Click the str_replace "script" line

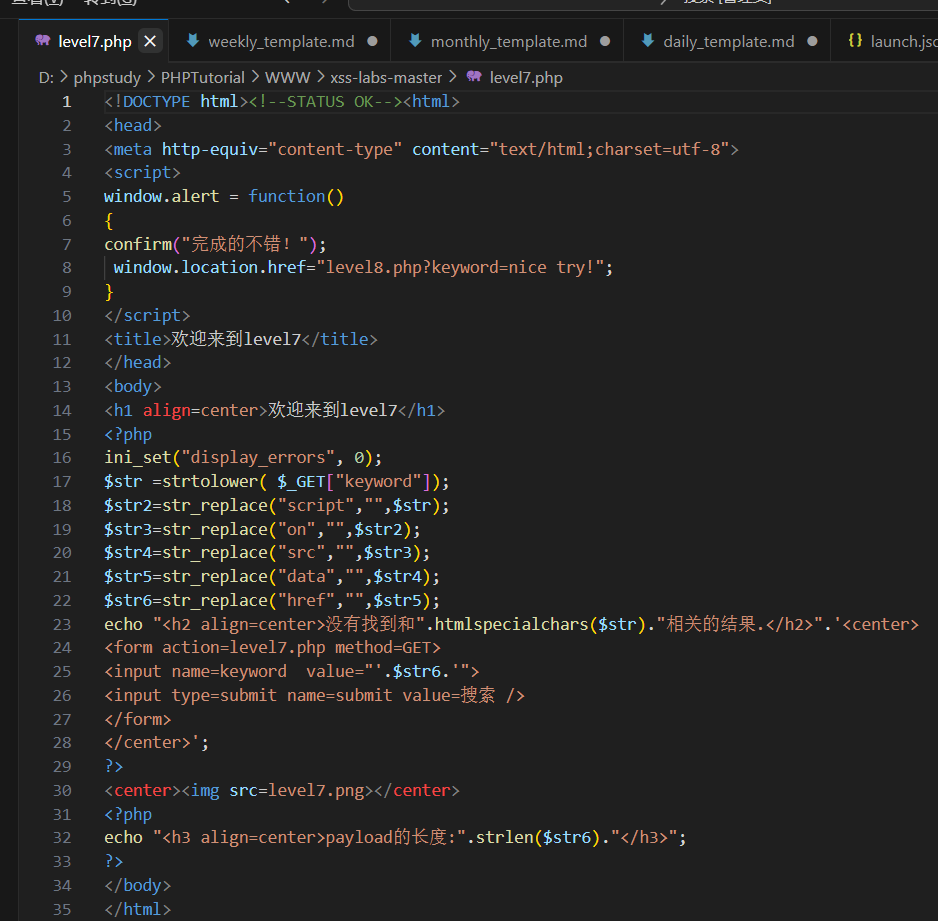[276, 505]
